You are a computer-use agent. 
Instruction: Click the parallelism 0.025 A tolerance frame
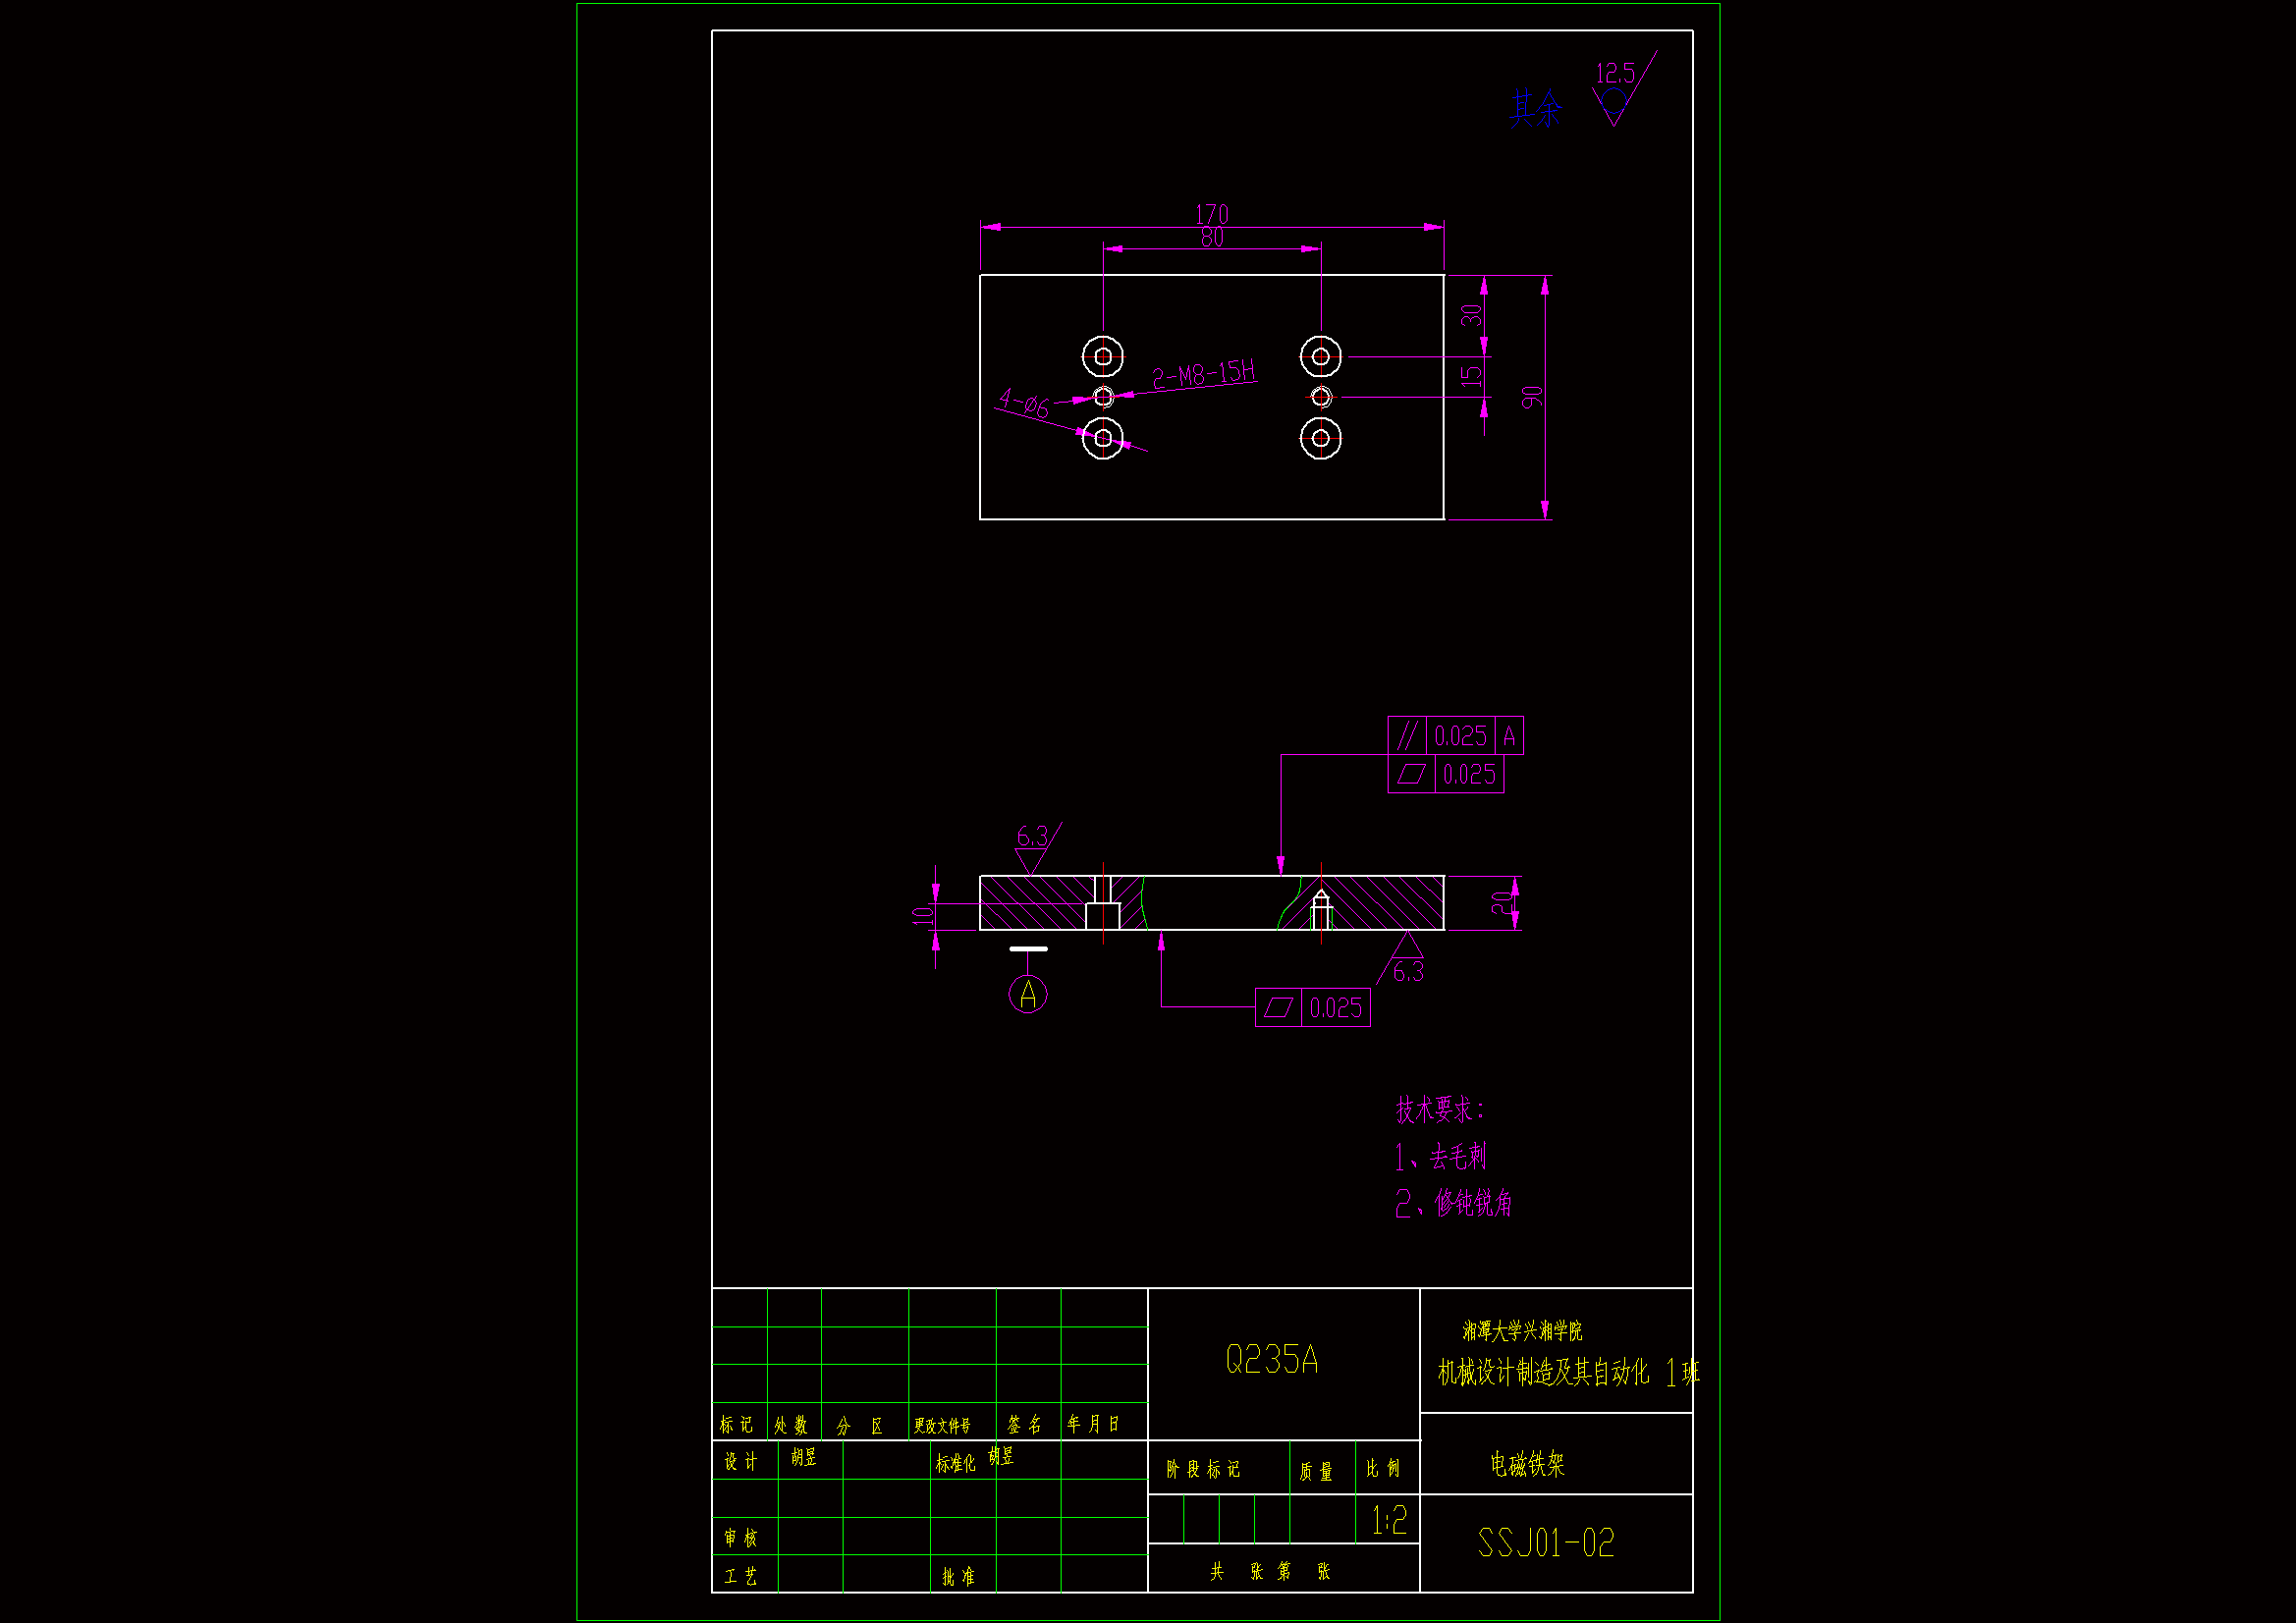coord(1455,736)
